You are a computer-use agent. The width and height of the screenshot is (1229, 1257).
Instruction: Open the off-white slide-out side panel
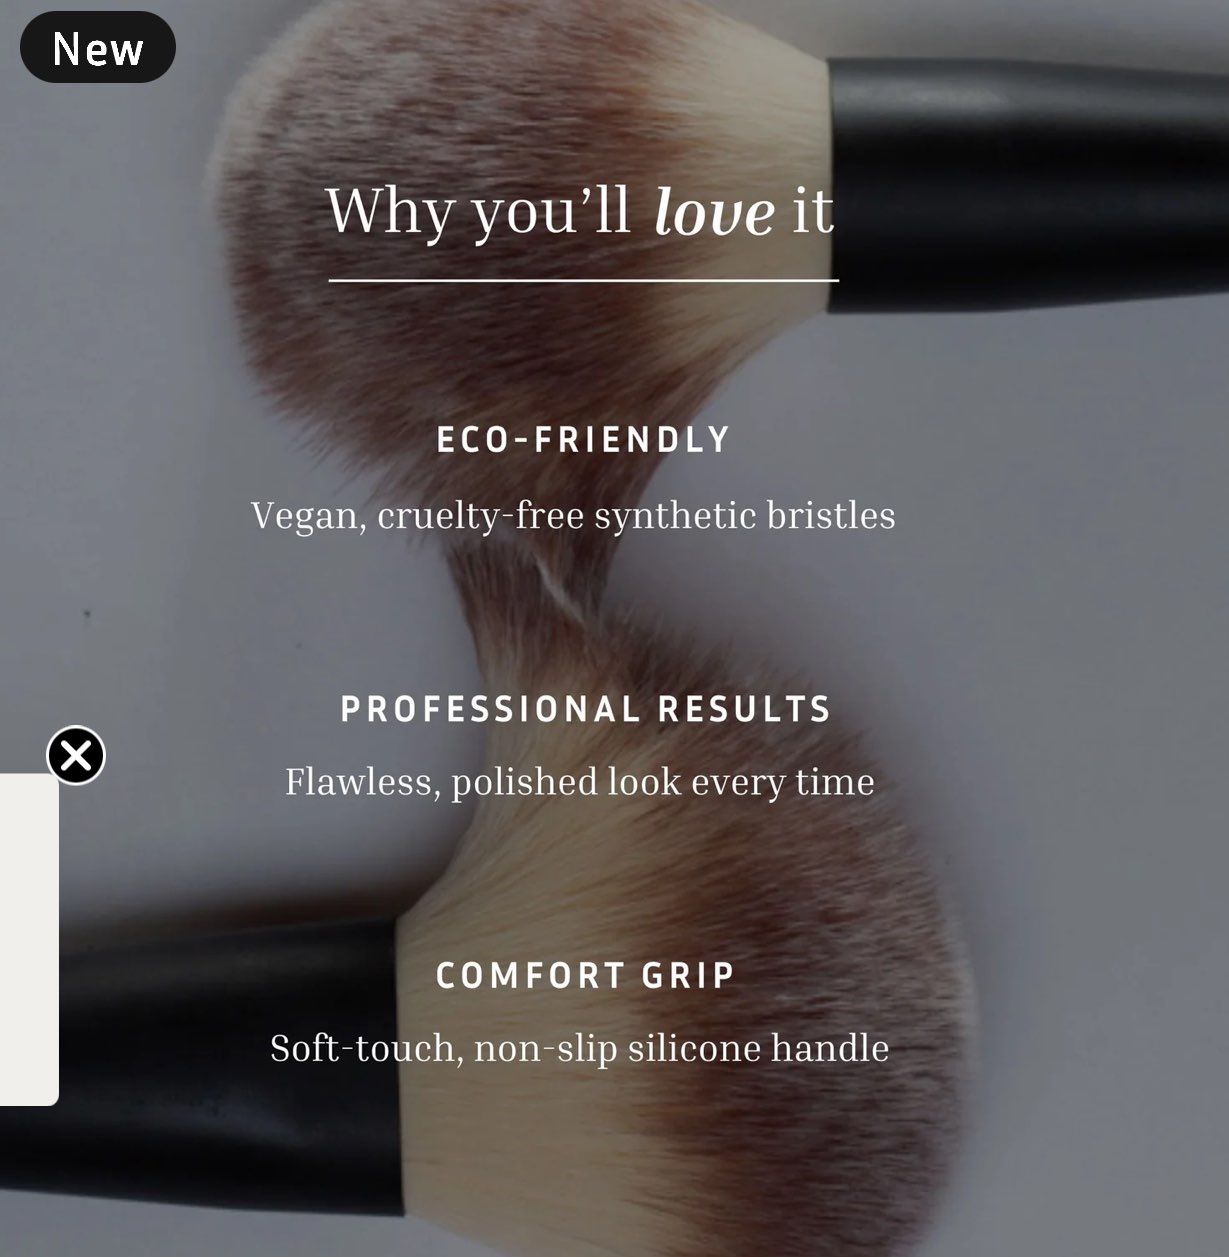coord(29,939)
